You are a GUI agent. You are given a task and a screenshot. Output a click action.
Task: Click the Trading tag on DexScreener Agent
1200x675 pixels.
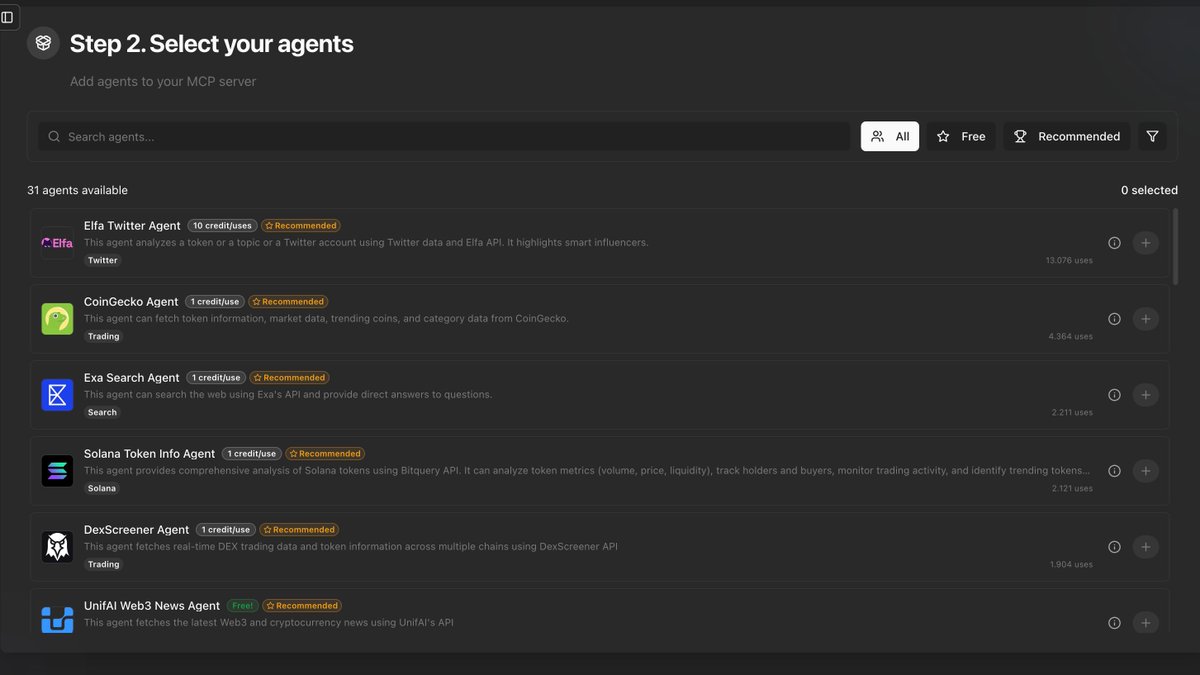(x=104, y=564)
